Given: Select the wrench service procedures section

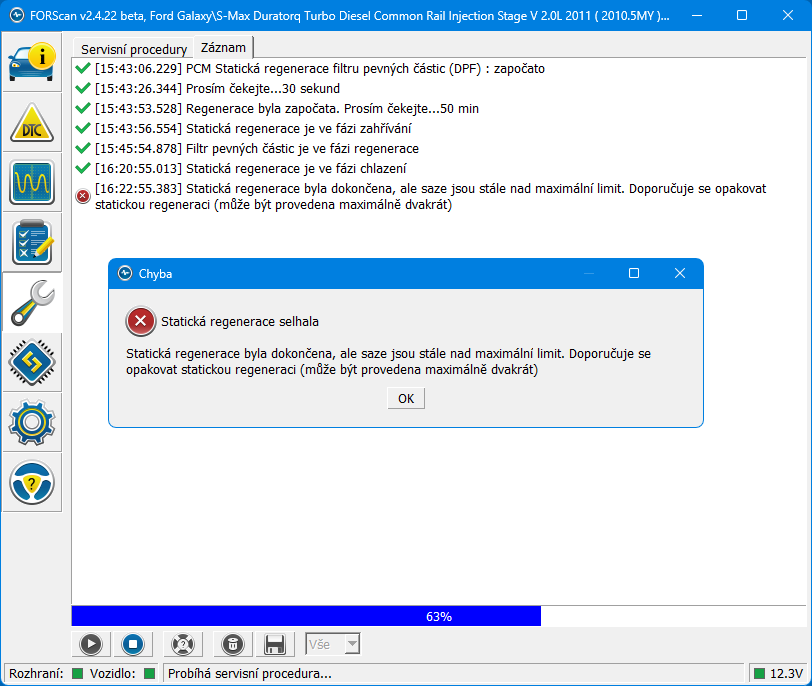Looking at the screenshot, I should pyautogui.click(x=32, y=302).
